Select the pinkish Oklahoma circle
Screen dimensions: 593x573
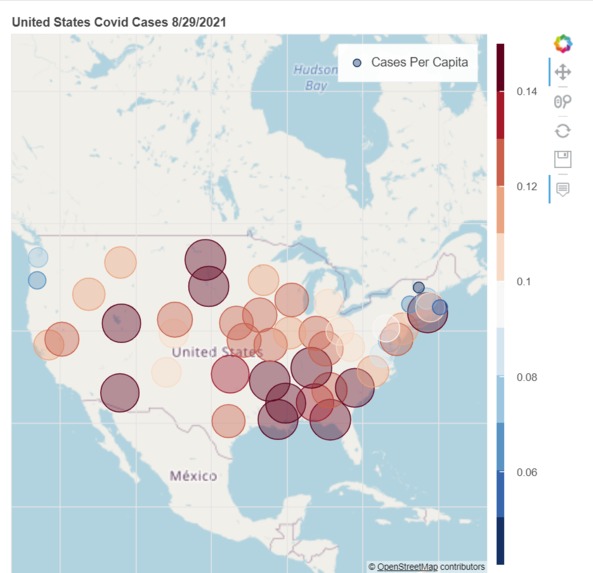point(230,374)
